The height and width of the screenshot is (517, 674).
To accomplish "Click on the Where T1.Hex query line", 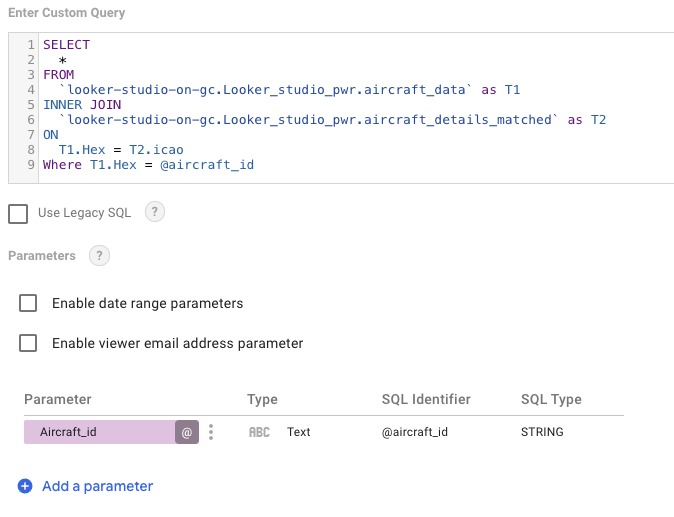I will (148, 165).
